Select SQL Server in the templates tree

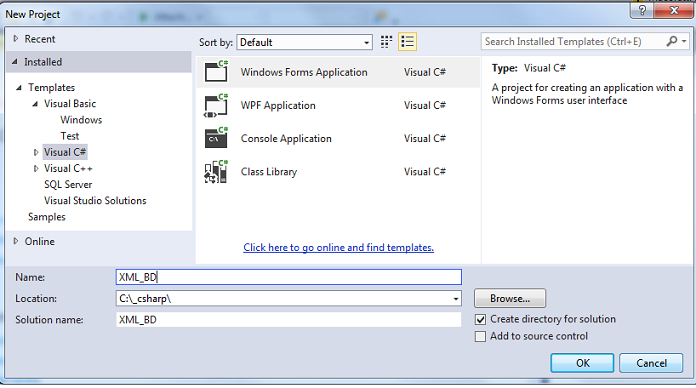tap(68, 185)
